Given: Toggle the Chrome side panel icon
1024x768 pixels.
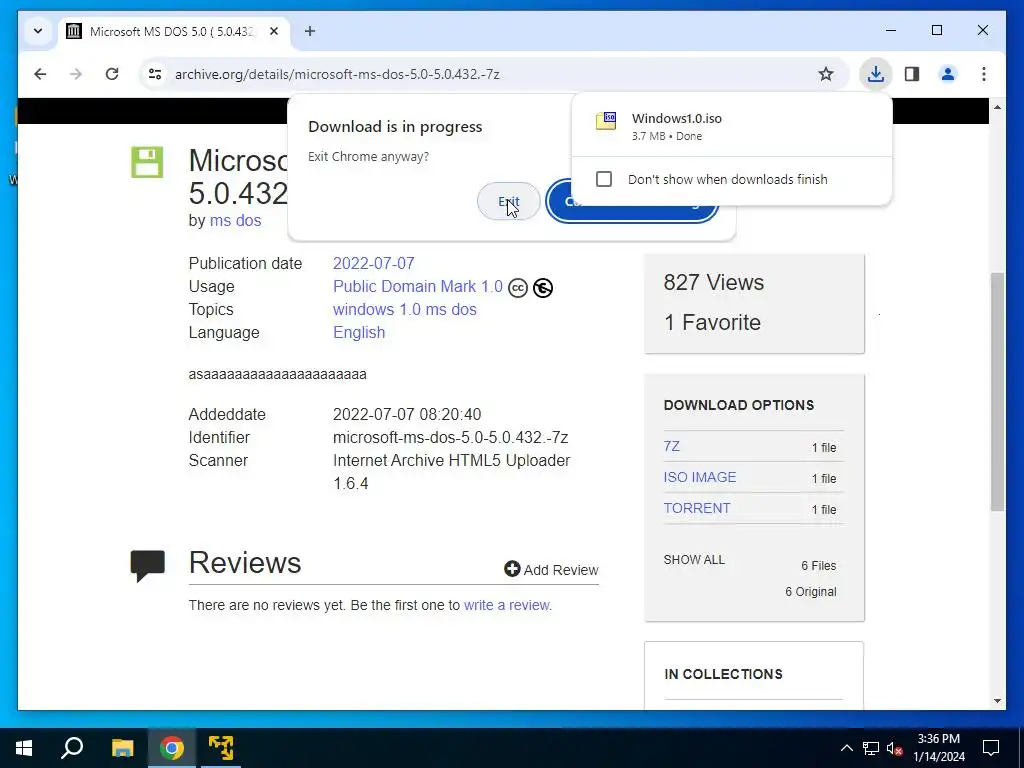Looking at the screenshot, I should click(x=912, y=74).
